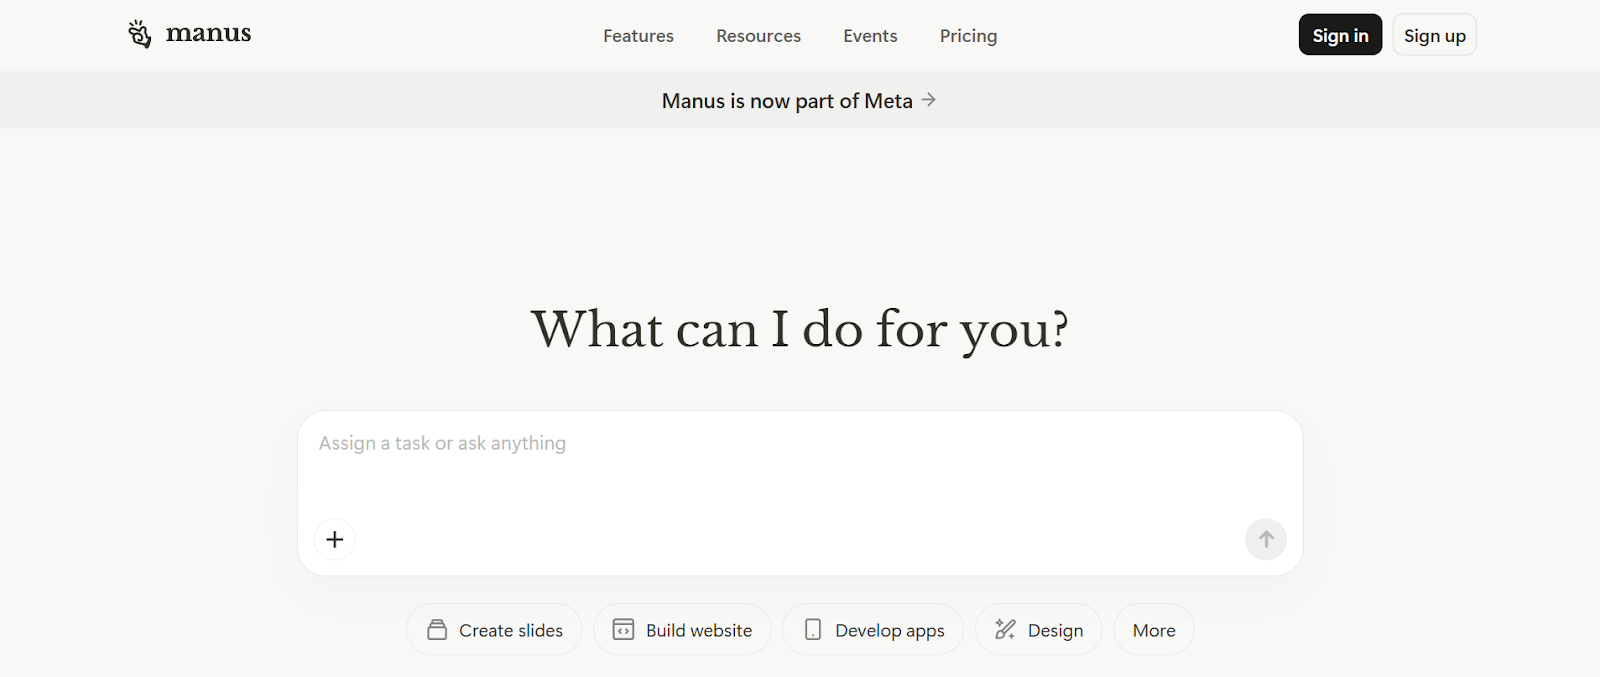Click the Sign up button
This screenshot has height=677, width=1600.
tap(1434, 35)
